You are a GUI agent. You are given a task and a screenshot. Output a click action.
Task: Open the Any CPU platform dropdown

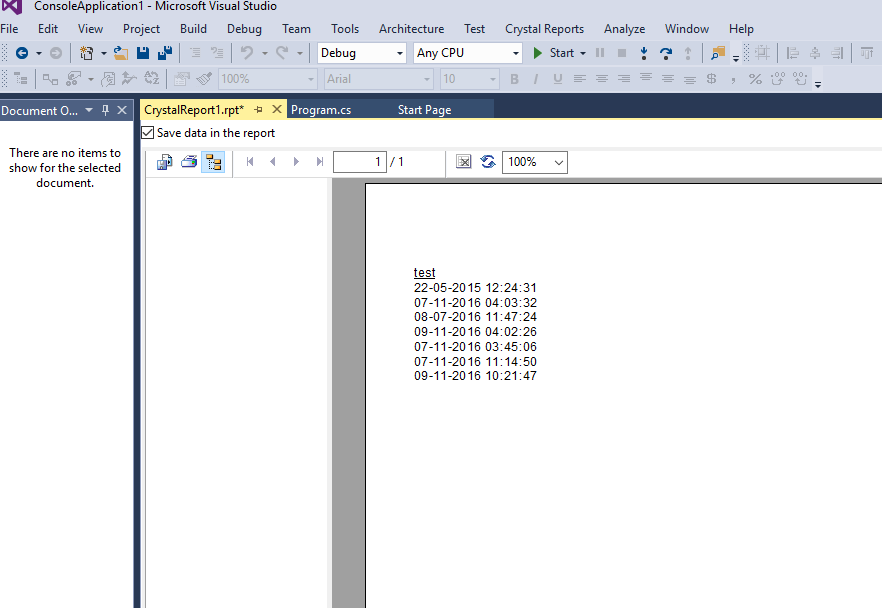coord(468,53)
